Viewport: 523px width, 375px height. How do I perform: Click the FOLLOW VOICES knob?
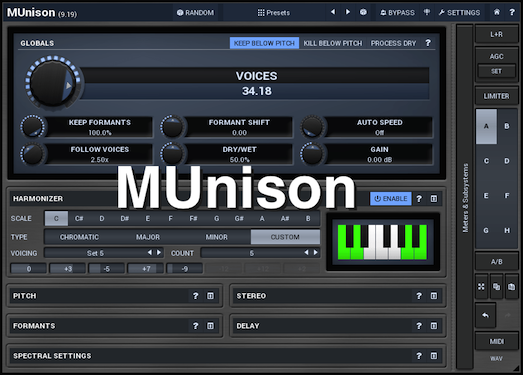(x=32, y=154)
